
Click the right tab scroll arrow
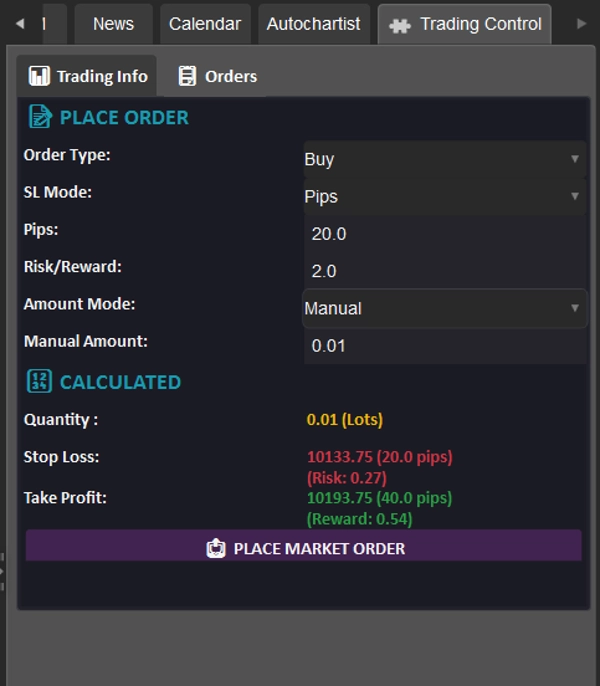(581, 24)
